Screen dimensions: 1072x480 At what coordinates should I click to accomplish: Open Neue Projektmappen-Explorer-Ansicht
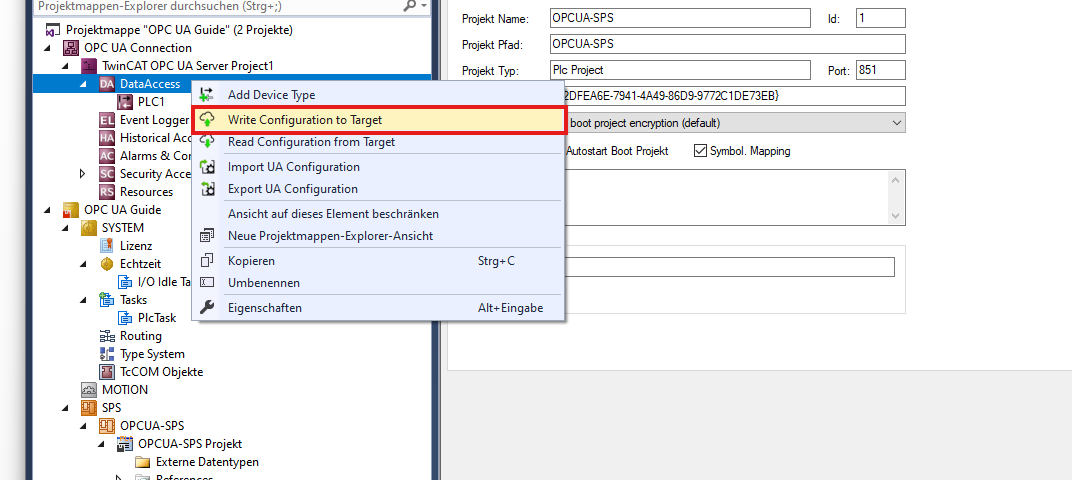tap(378, 236)
